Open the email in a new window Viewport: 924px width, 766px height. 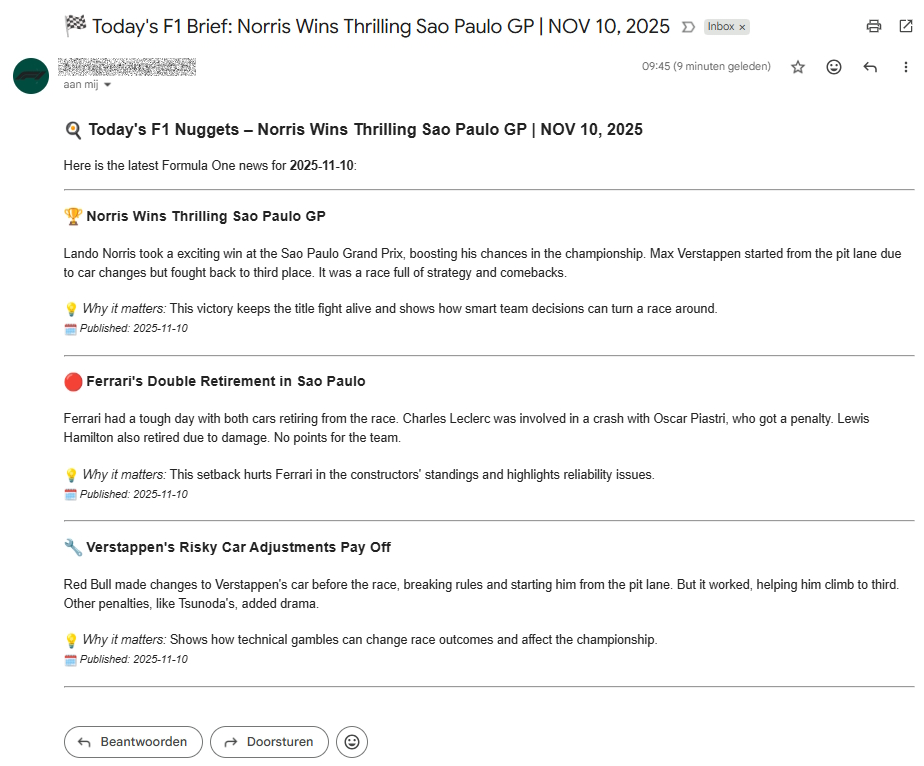[x=906, y=26]
